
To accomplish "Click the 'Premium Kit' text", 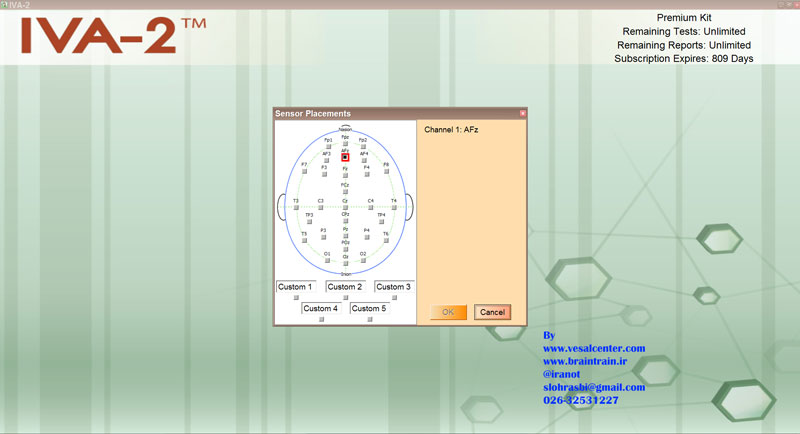I will (x=684, y=18).
